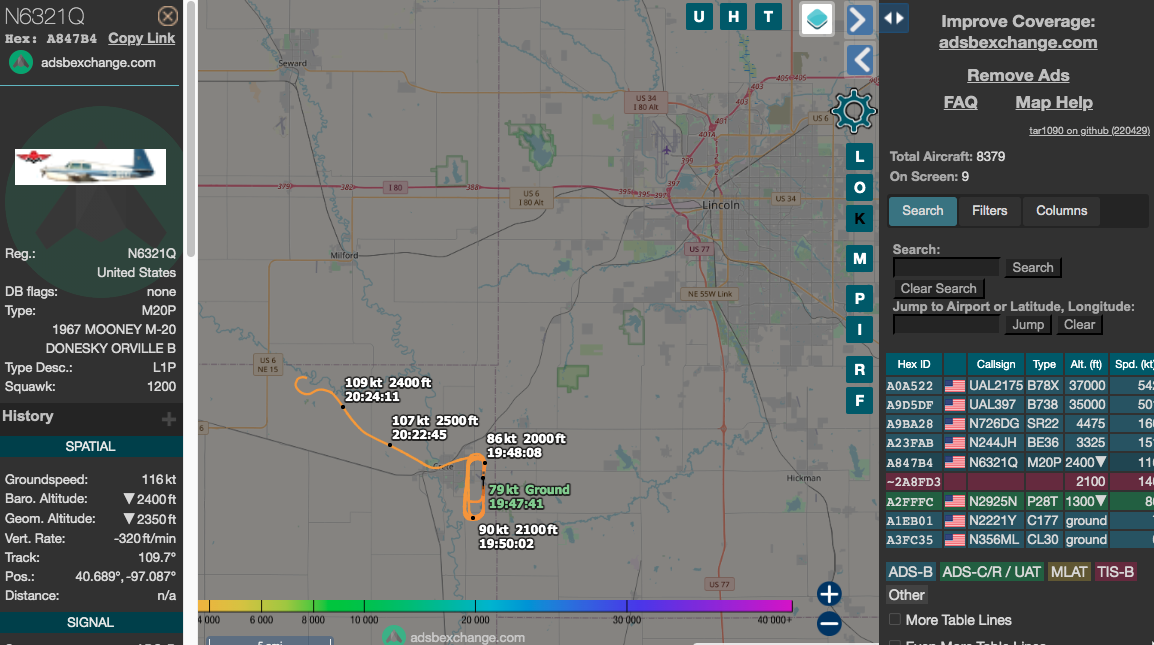Image resolution: width=1154 pixels, height=645 pixels.
Task: Click the Clear Search button
Action: (x=938, y=289)
